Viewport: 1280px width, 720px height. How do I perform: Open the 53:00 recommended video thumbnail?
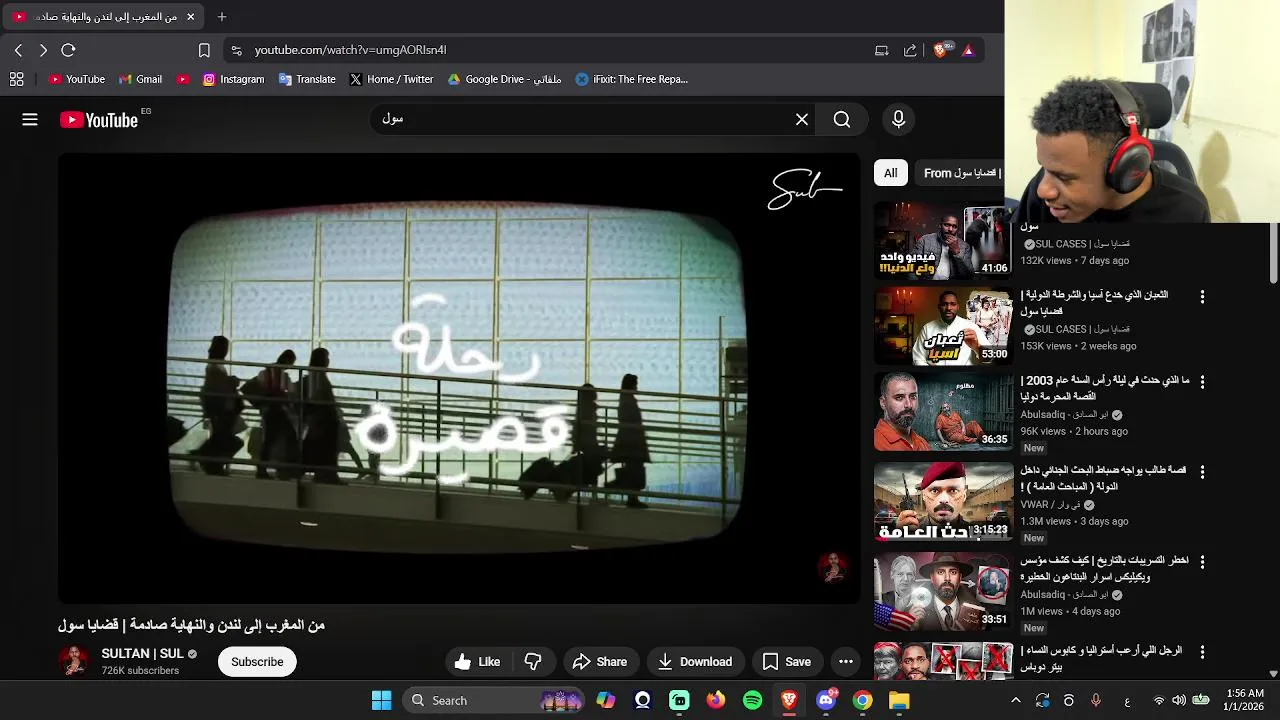click(943, 326)
